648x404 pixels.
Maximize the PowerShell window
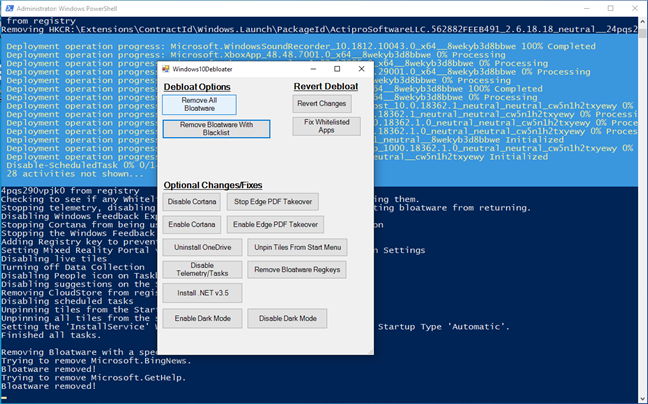pos(610,8)
